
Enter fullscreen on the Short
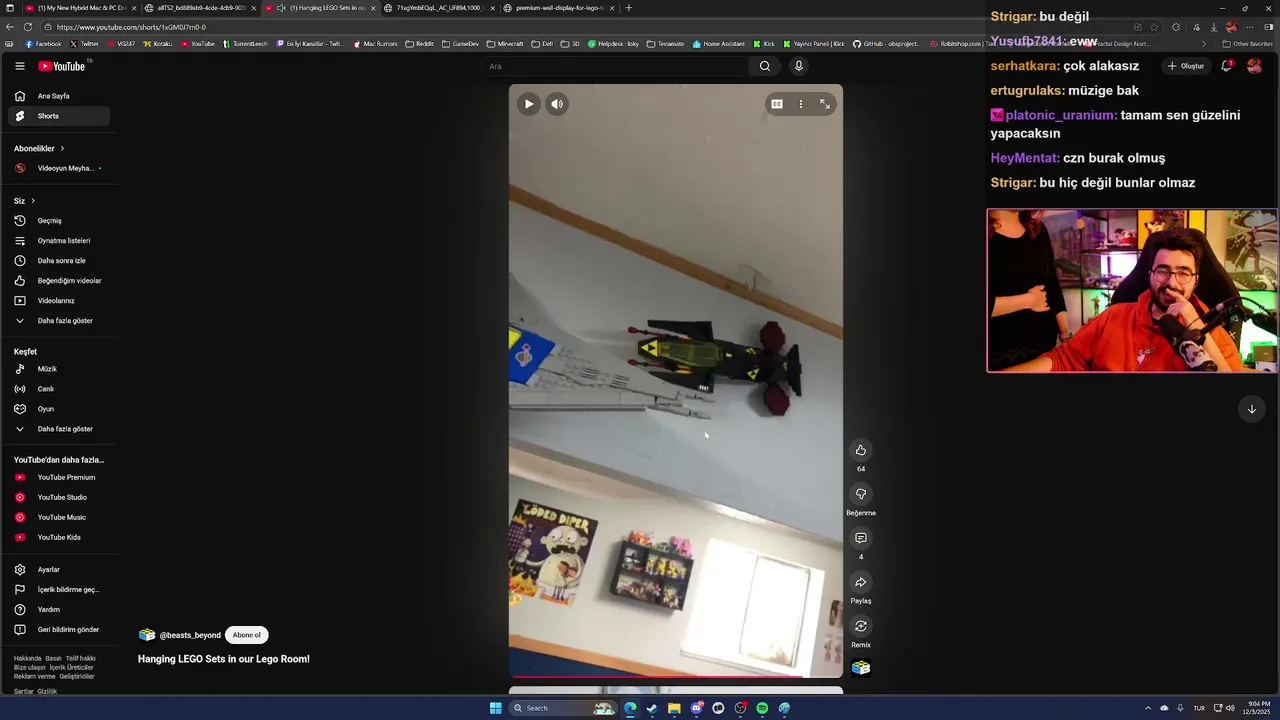pos(825,104)
